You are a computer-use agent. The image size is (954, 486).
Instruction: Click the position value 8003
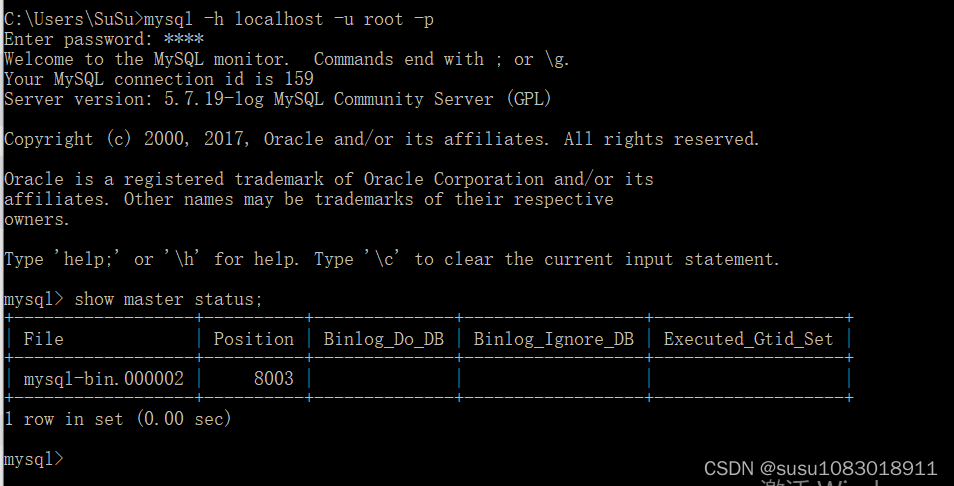pyautogui.click(x=274, y=379)
